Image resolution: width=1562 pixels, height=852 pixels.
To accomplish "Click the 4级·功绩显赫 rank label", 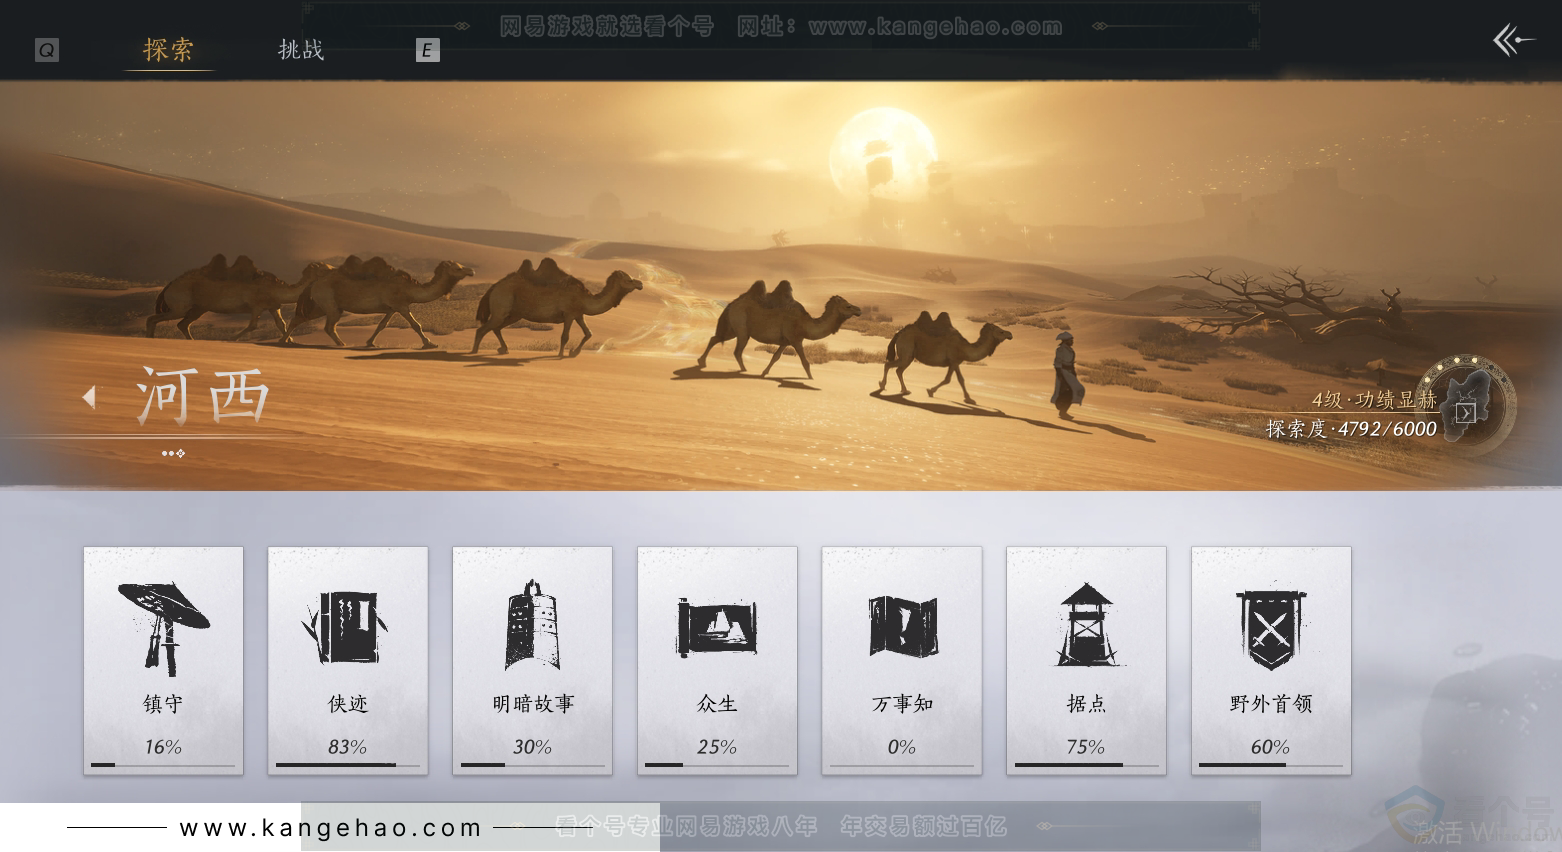I will pos(1375,400).
